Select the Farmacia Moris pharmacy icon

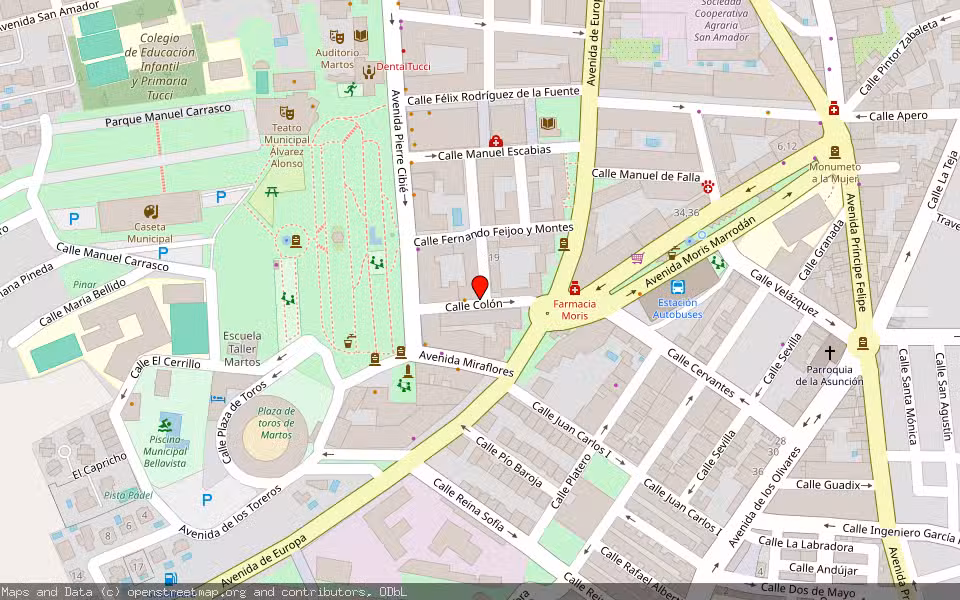point(574,288)
